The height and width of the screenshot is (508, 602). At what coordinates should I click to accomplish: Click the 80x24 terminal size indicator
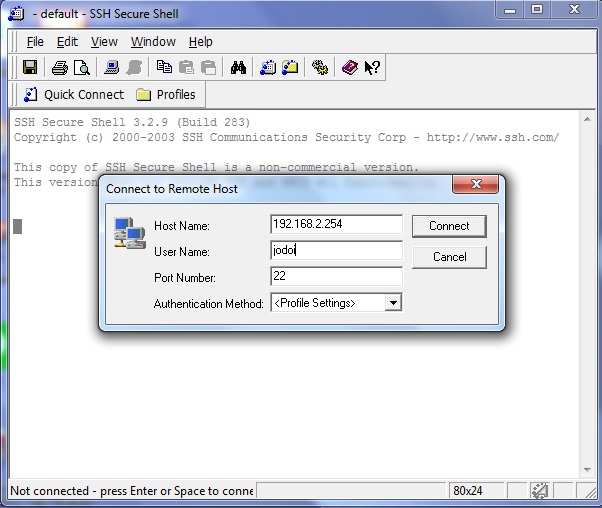468,491
